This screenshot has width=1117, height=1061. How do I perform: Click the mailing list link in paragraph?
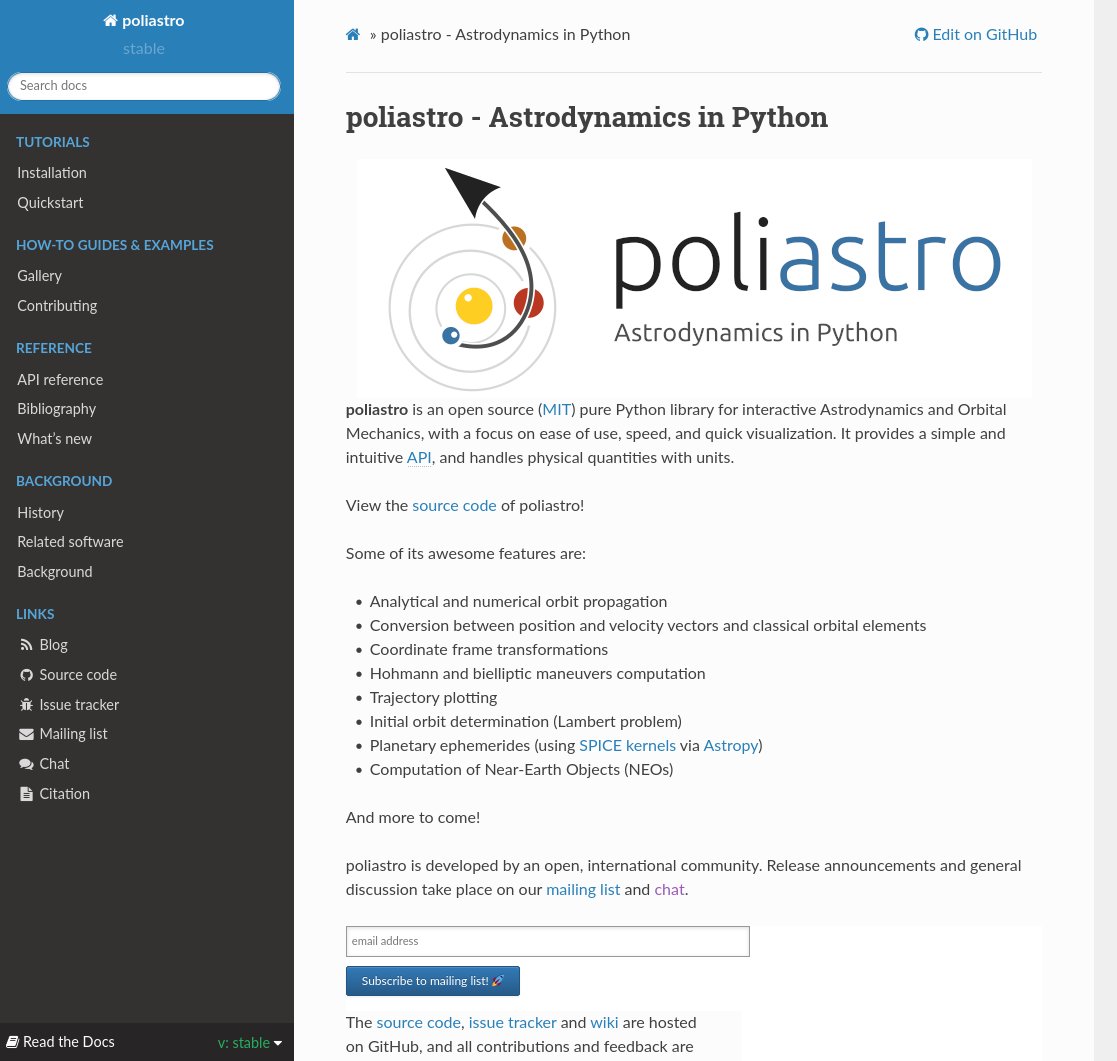tap(583, 889)
